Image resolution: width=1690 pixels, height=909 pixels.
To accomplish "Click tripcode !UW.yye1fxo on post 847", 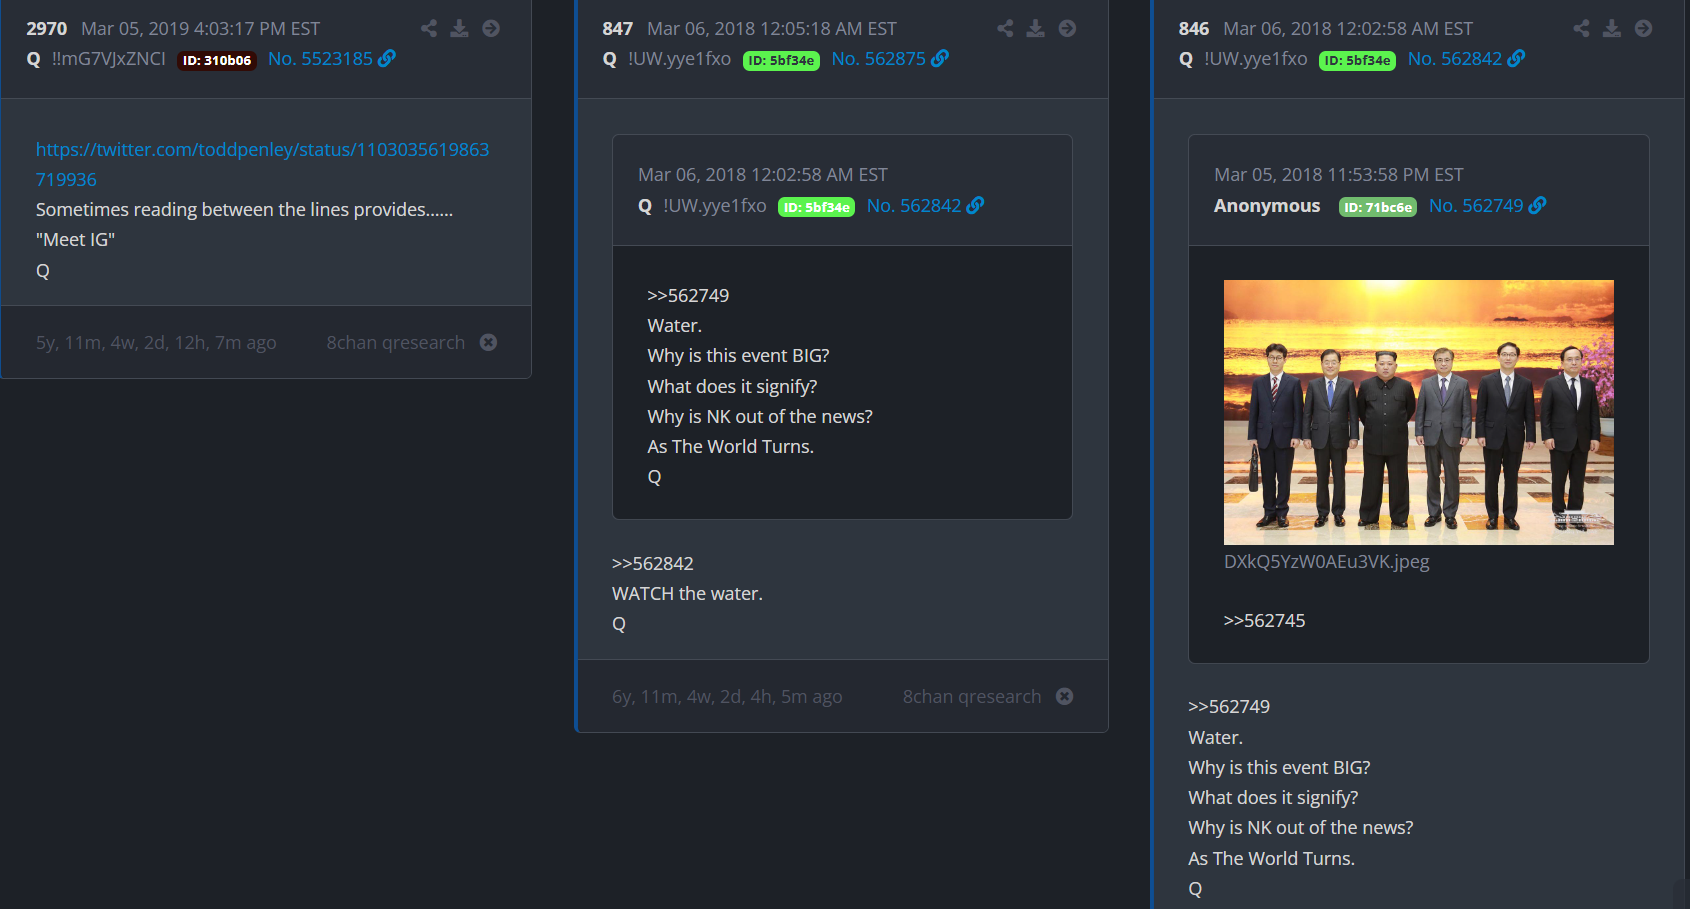I will (x=679, y=58).
